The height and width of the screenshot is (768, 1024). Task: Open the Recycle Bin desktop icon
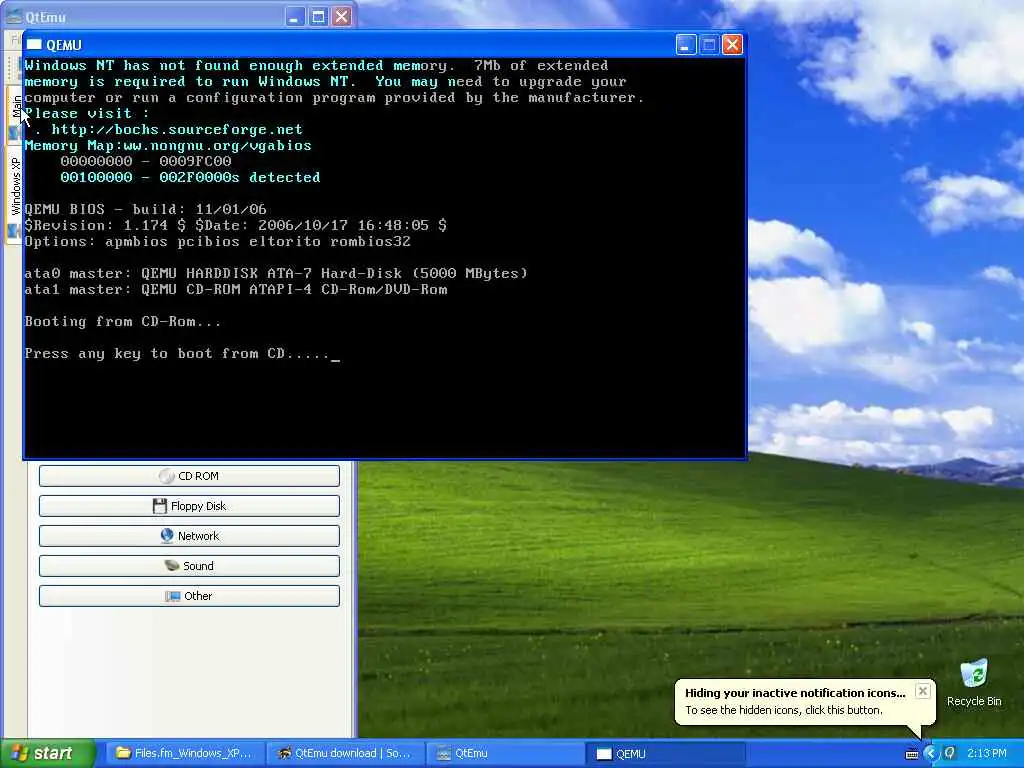[974, 683]
